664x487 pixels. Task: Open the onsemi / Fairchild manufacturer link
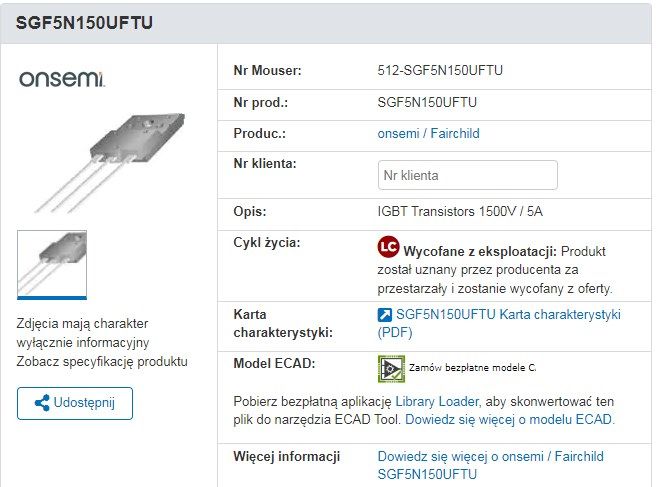tap(428, 133)
